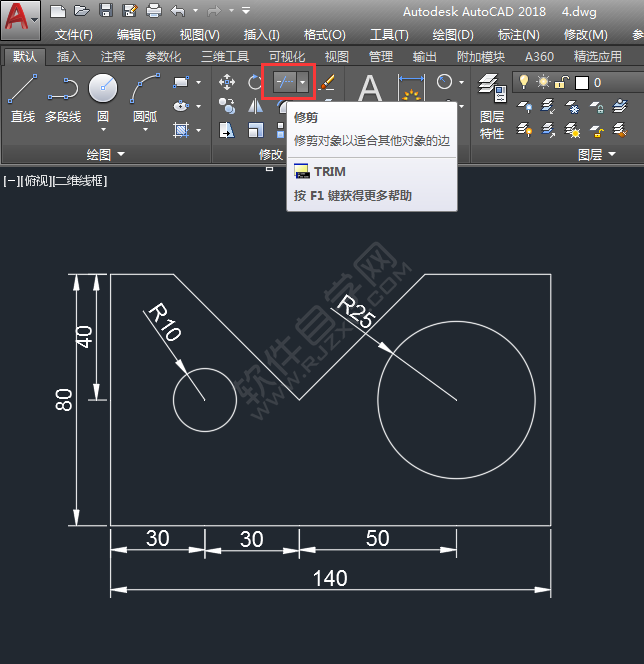Toggle layer 0 freeze sun icon
The image size is (644, 664).
pos(543,82)
